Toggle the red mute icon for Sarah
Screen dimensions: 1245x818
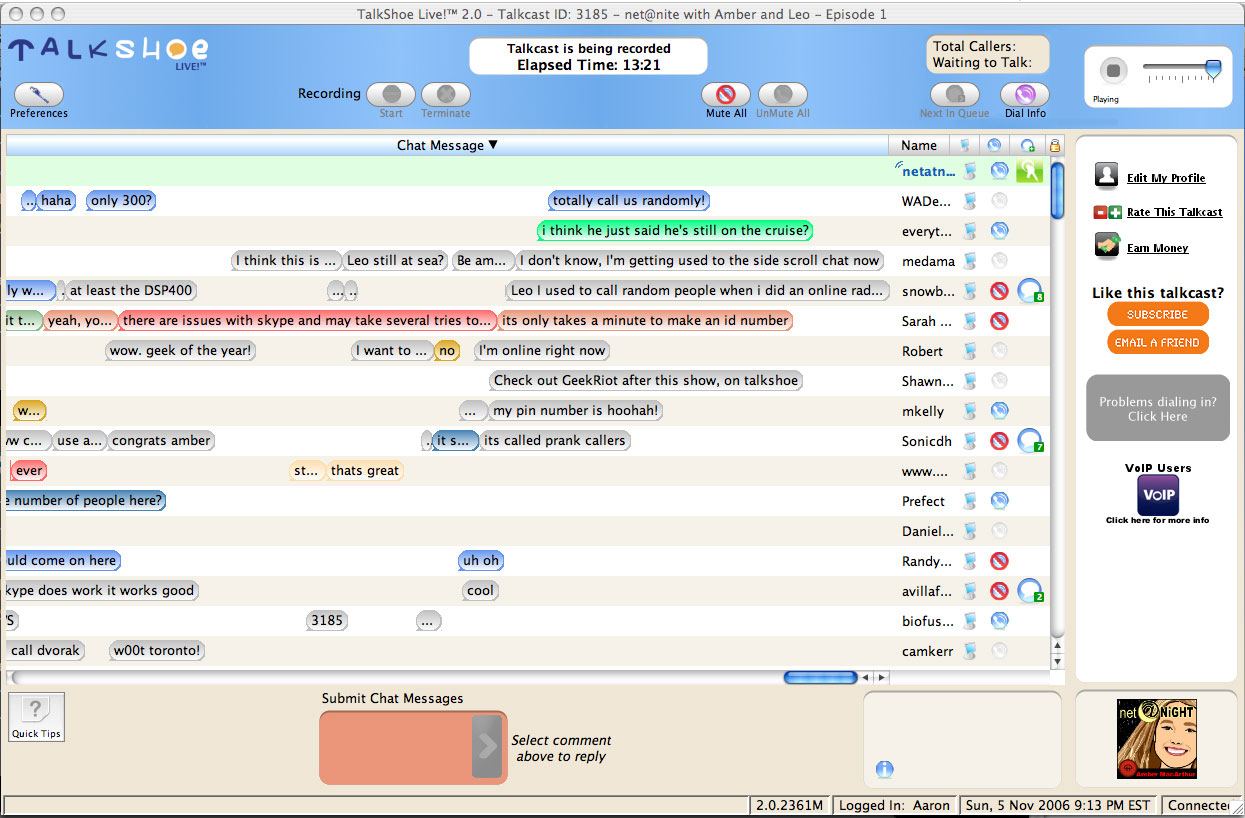tap(998, 321)
